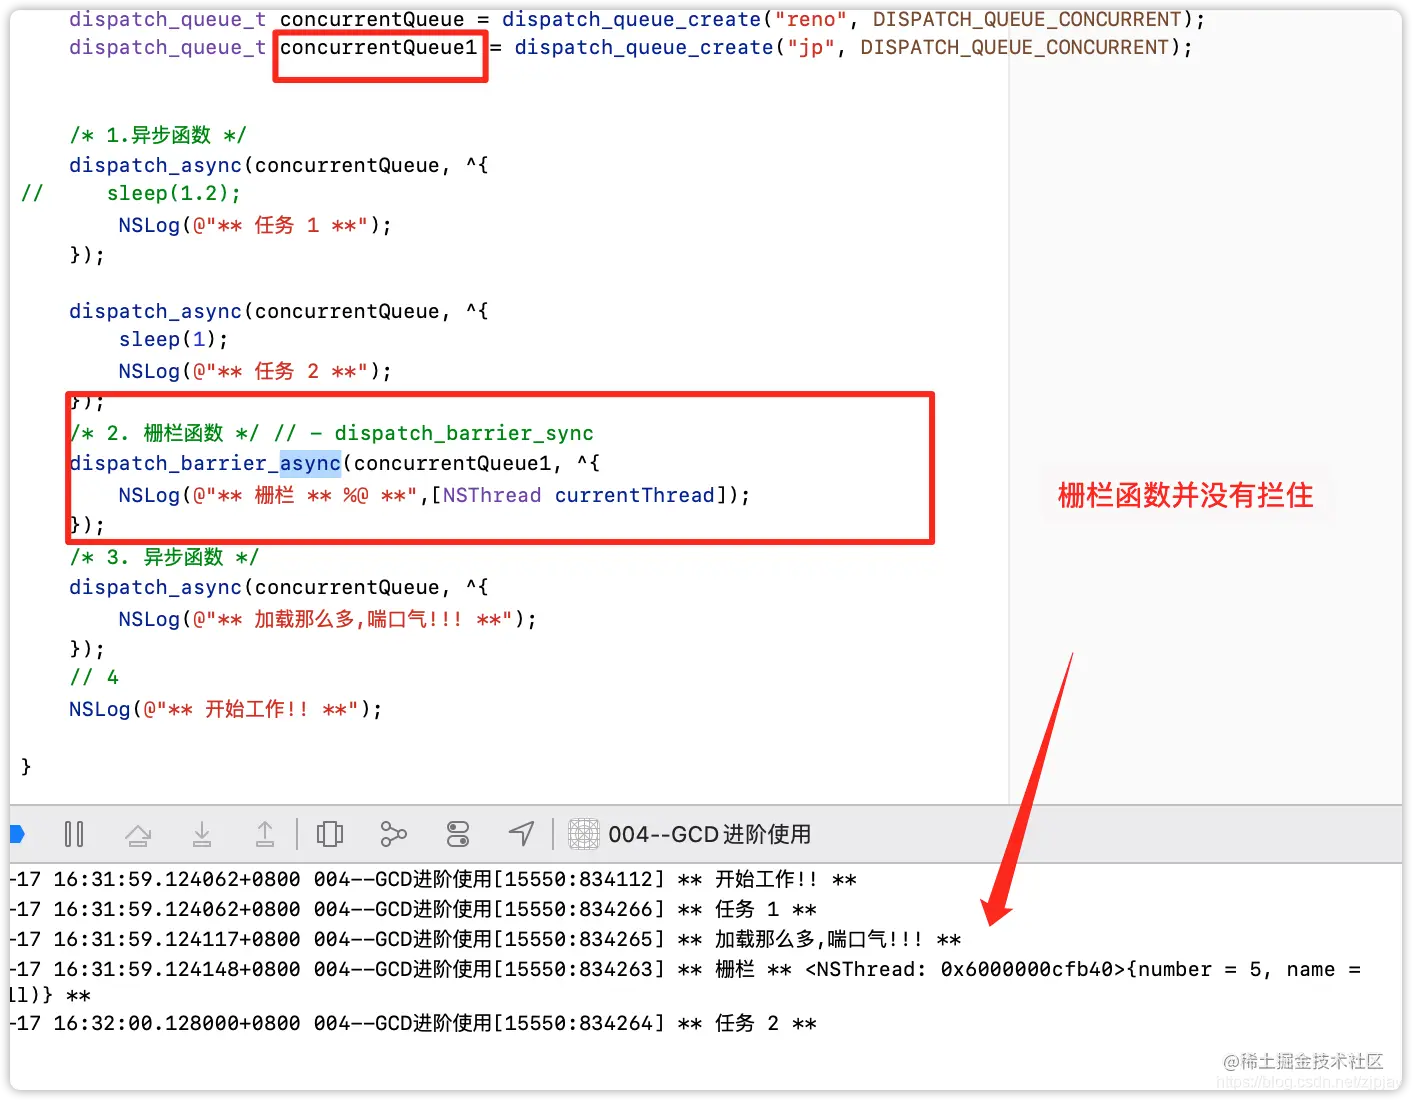Screen dimensions: 1412x1100
Task: Click console log line 栅栏 NSThread
Action: point(685,982)
